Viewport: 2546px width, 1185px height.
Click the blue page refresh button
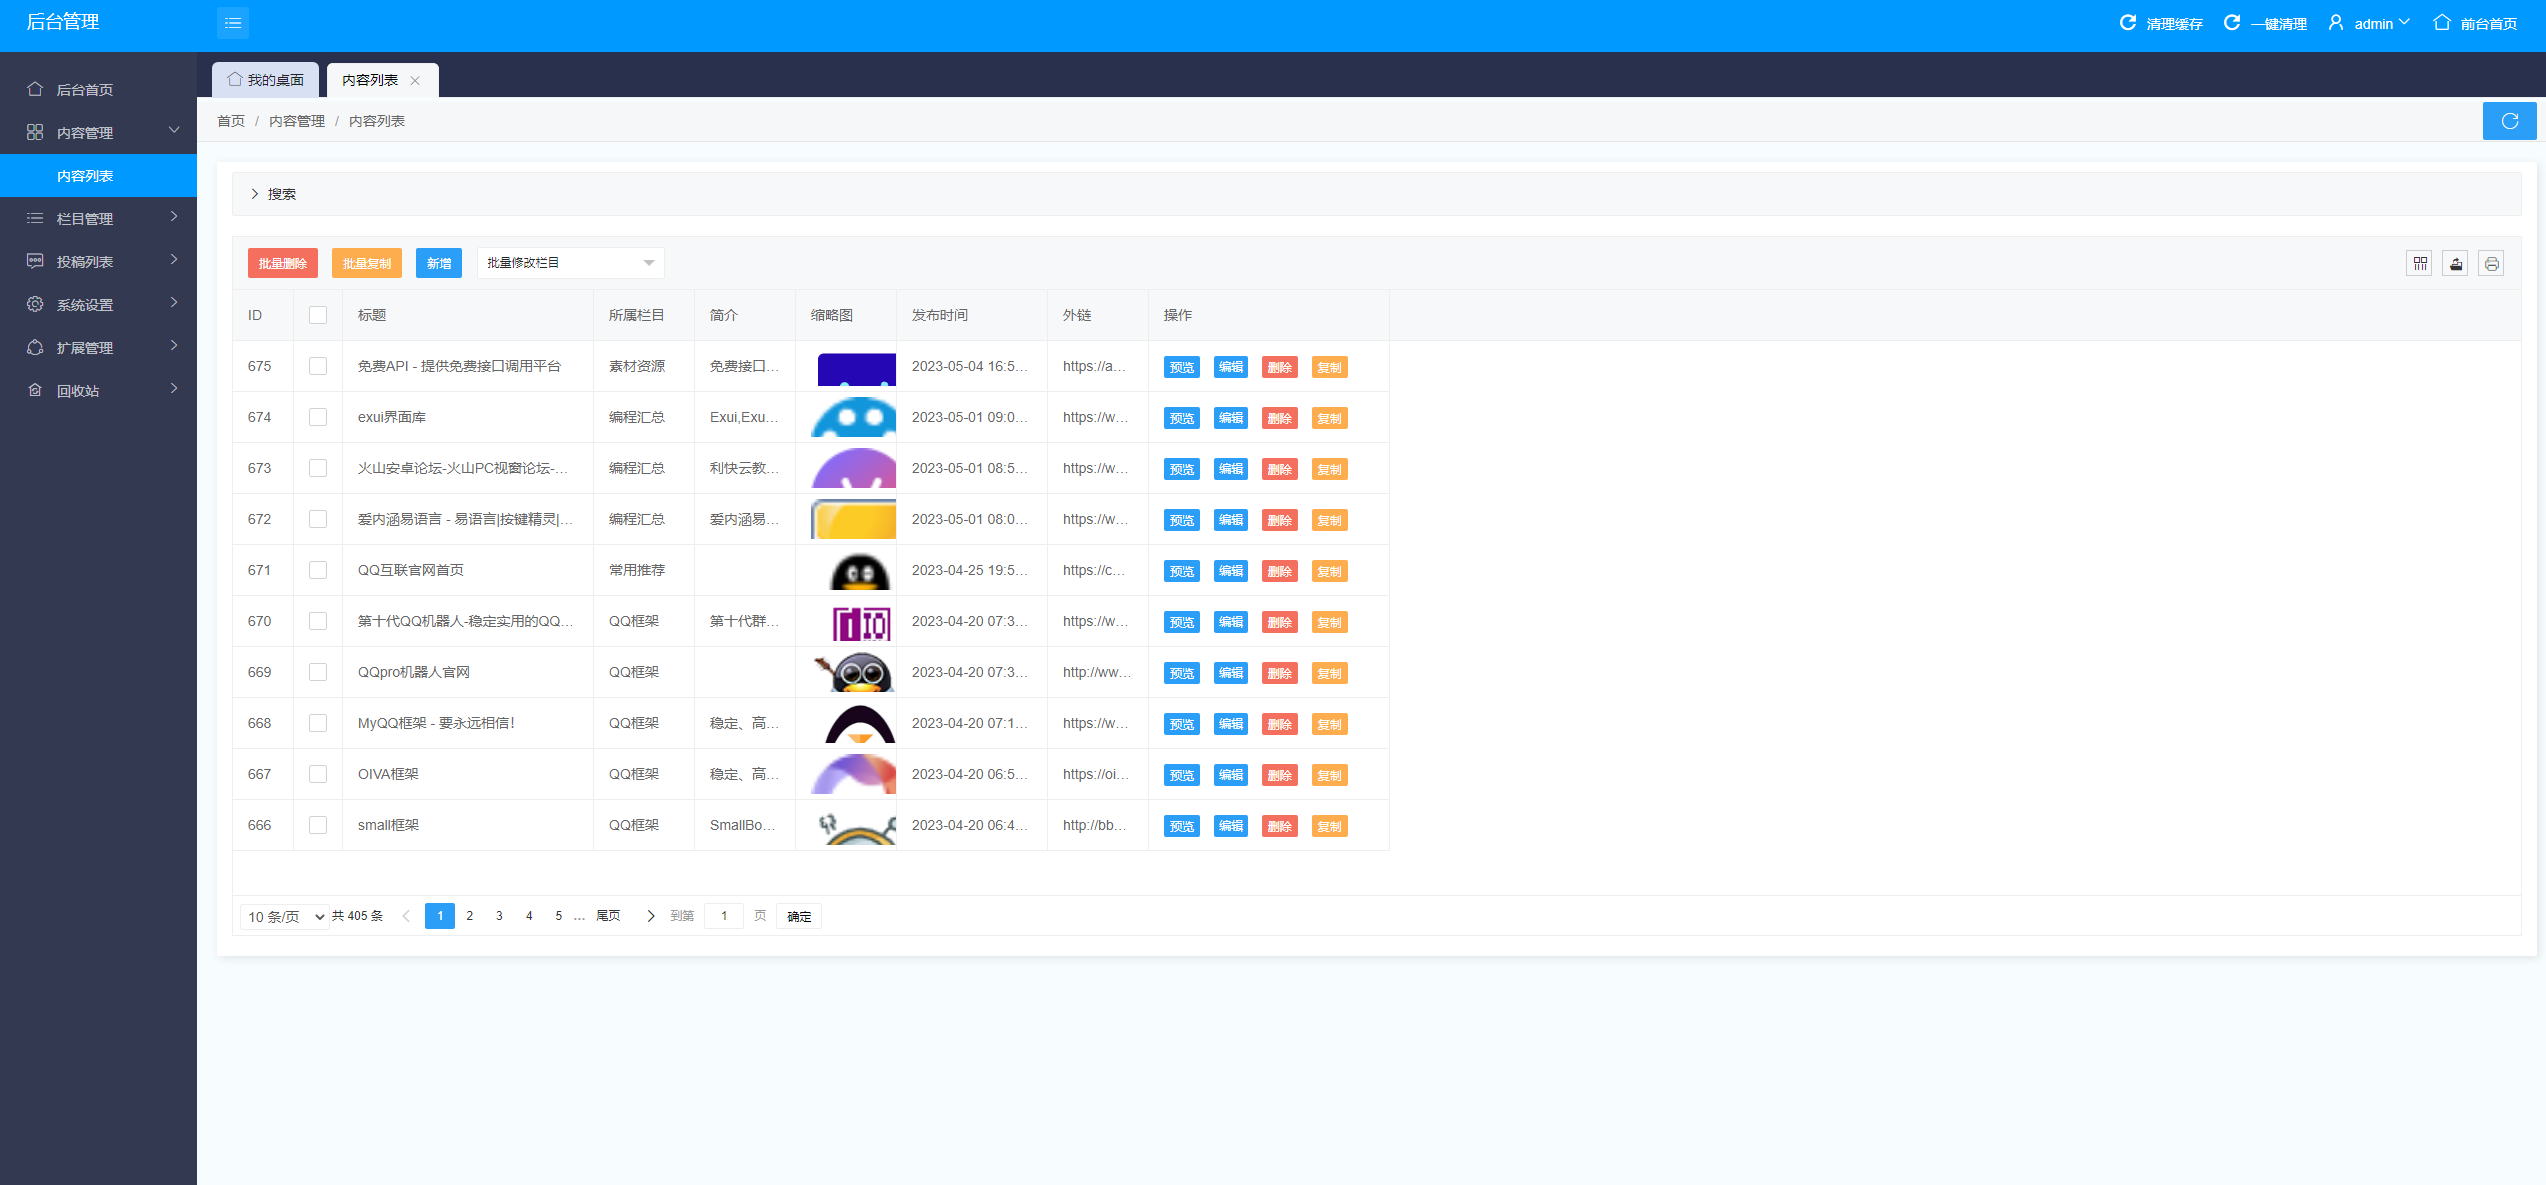pyautogui.click(x=2510, y=121)
